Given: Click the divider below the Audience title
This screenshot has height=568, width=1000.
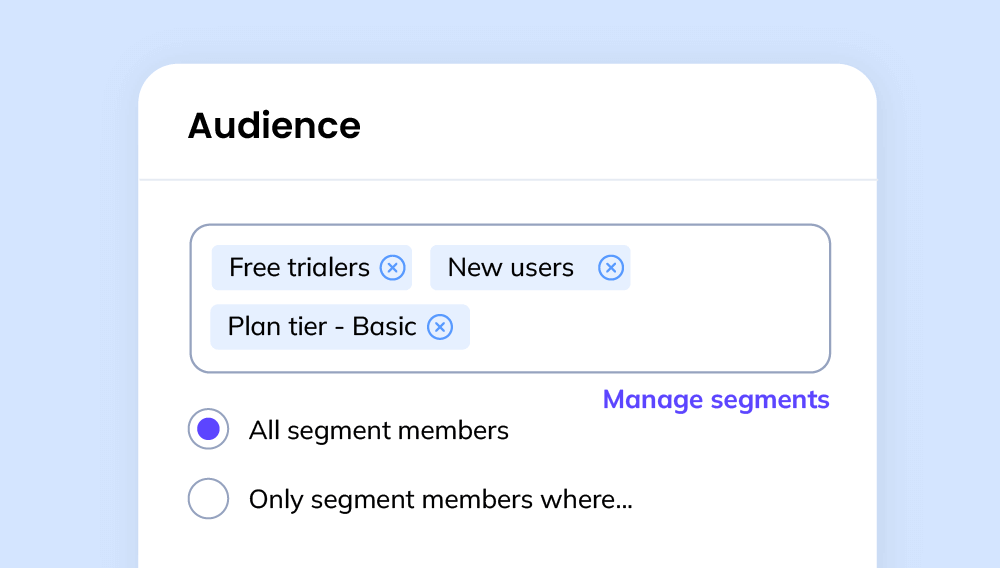Looking at the screenshot, I should pyautogui.click(x=508, y=180).
